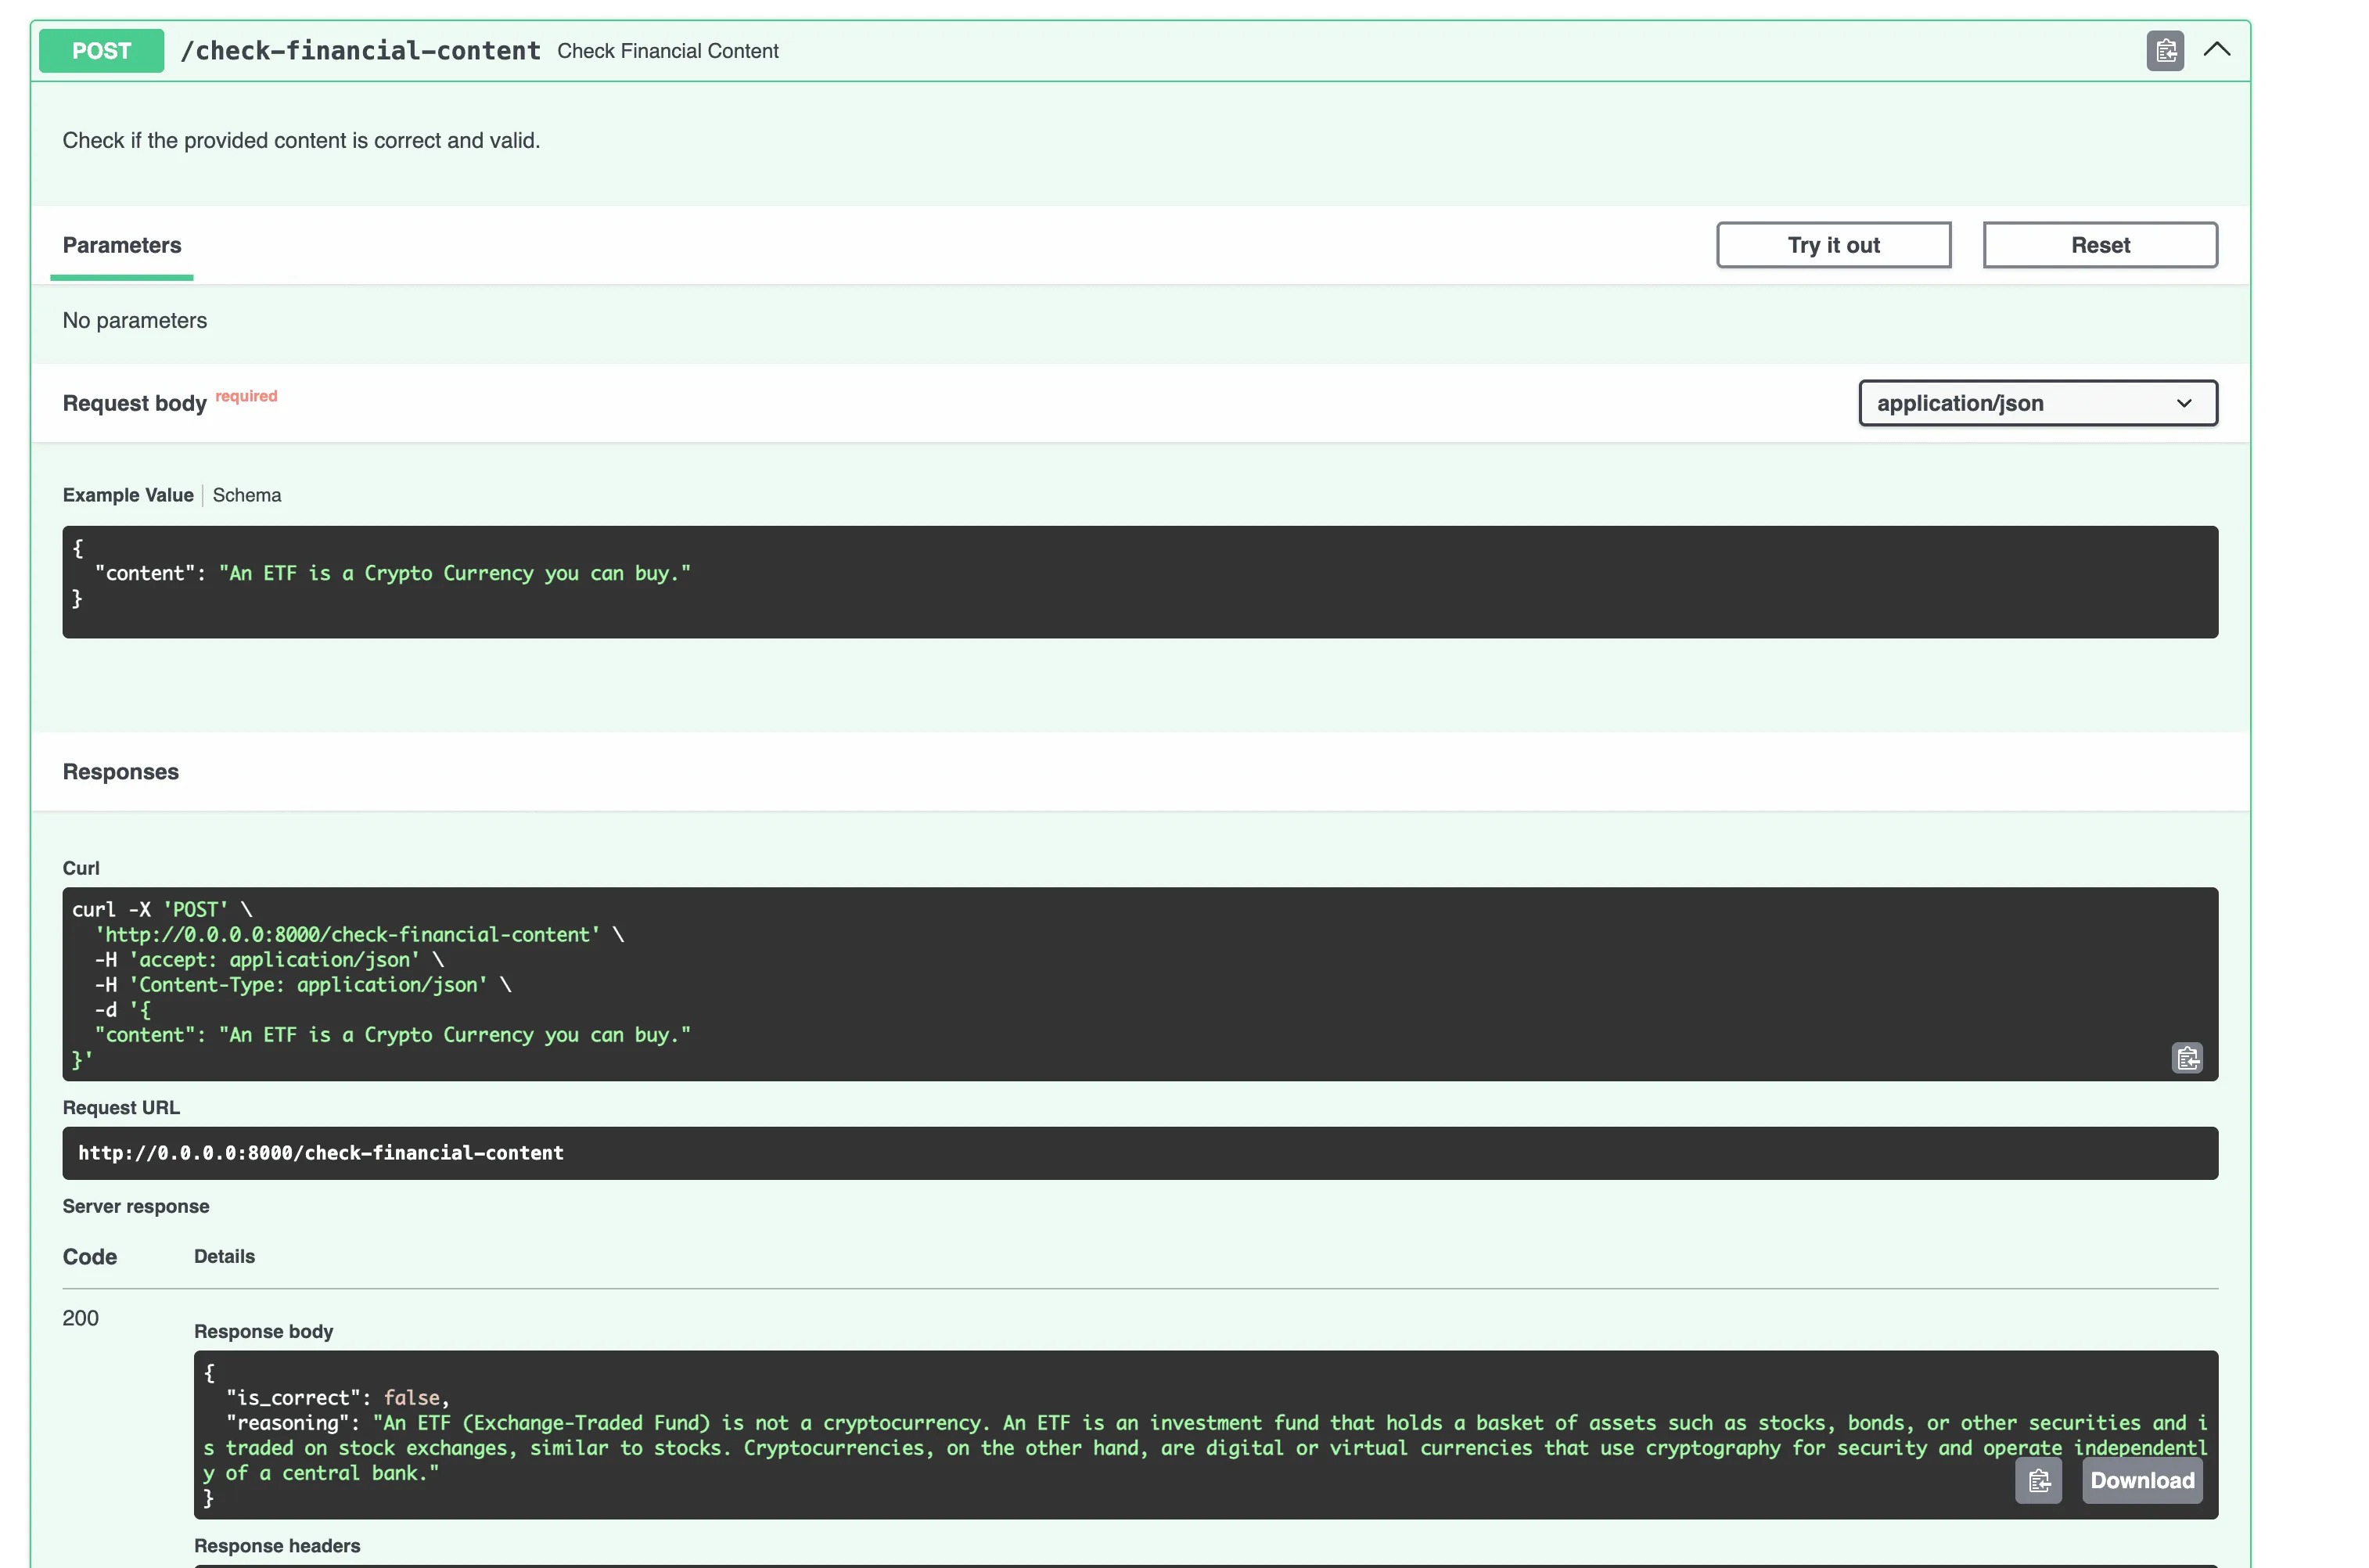Viewport: 2369px width, 1568px height.
Task: Click the Response body label
Action: click(264, 1331)
